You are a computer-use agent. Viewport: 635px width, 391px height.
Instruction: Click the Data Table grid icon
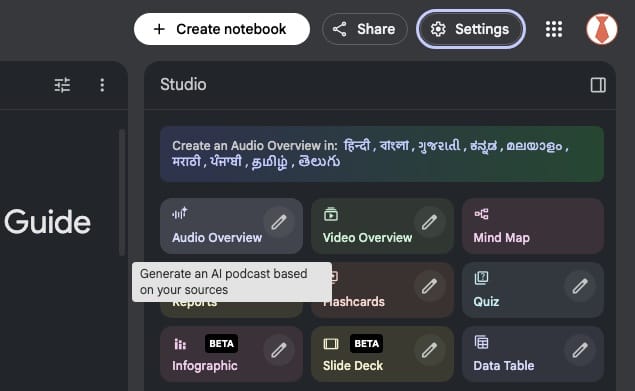pyautogui.click(x=481, y=342)
